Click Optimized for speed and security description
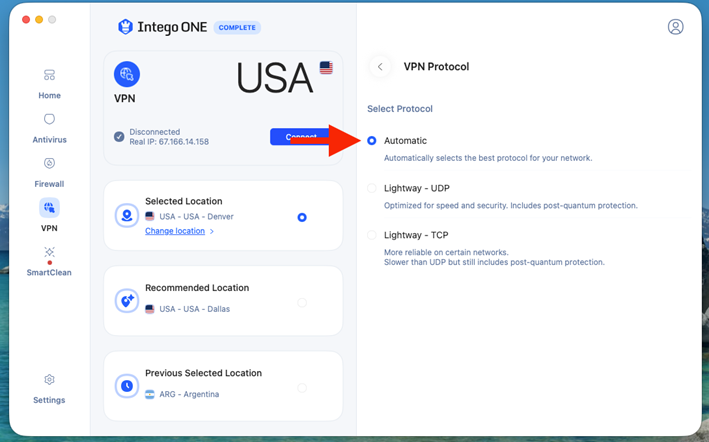The width and height of the screenshot is (709, 442). pyautogui.click(x=510, y=206)
